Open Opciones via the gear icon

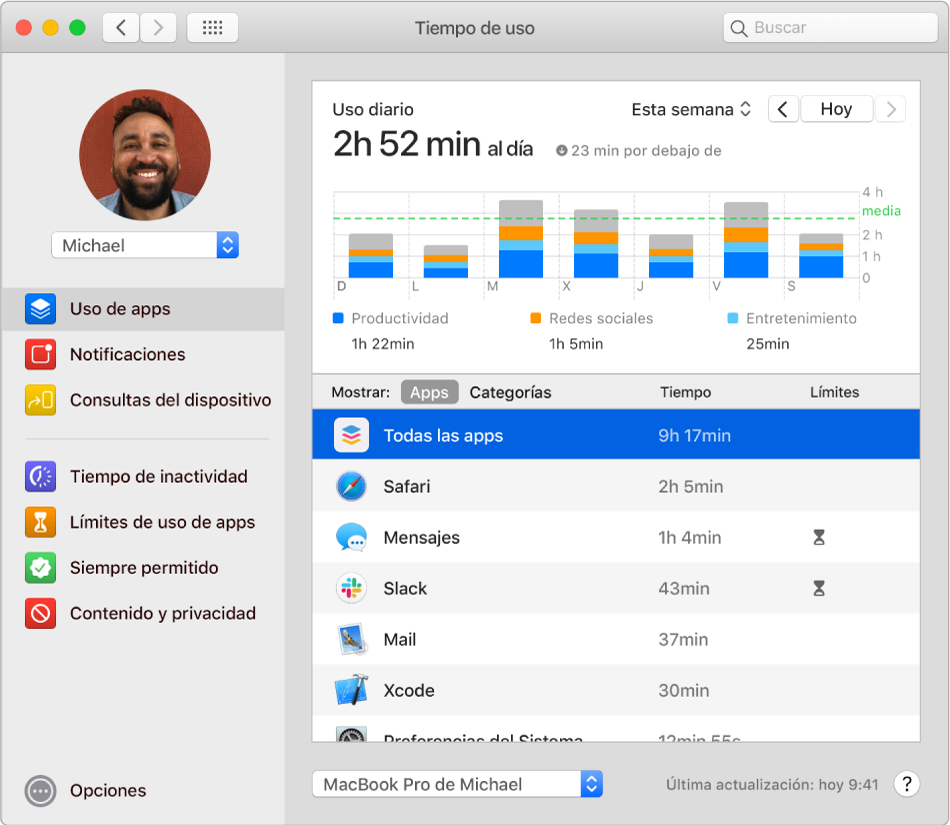click(38, 791)
